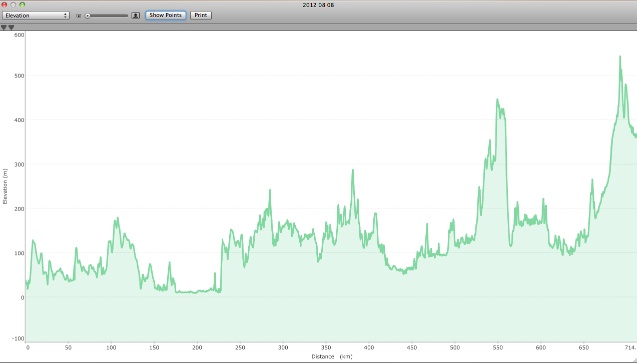Click the elevation peak at 550 km
637x363 pixels.
coord(497,100)
